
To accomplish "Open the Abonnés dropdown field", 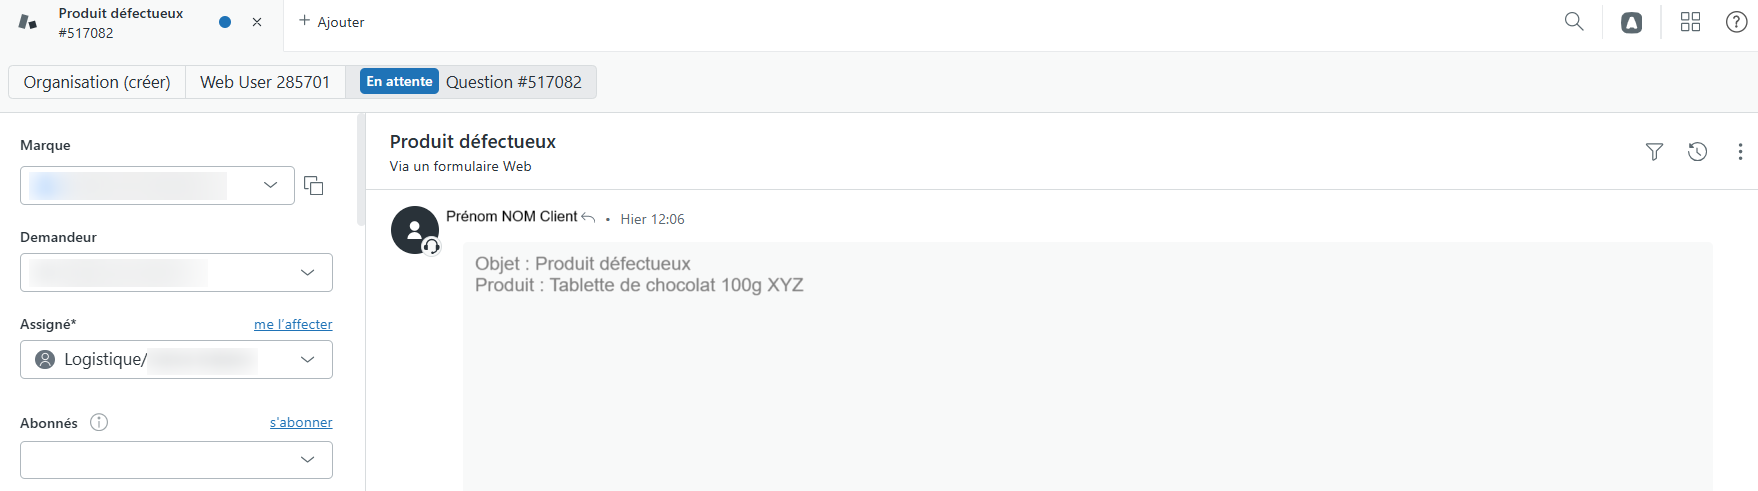I will coord(176,460).
